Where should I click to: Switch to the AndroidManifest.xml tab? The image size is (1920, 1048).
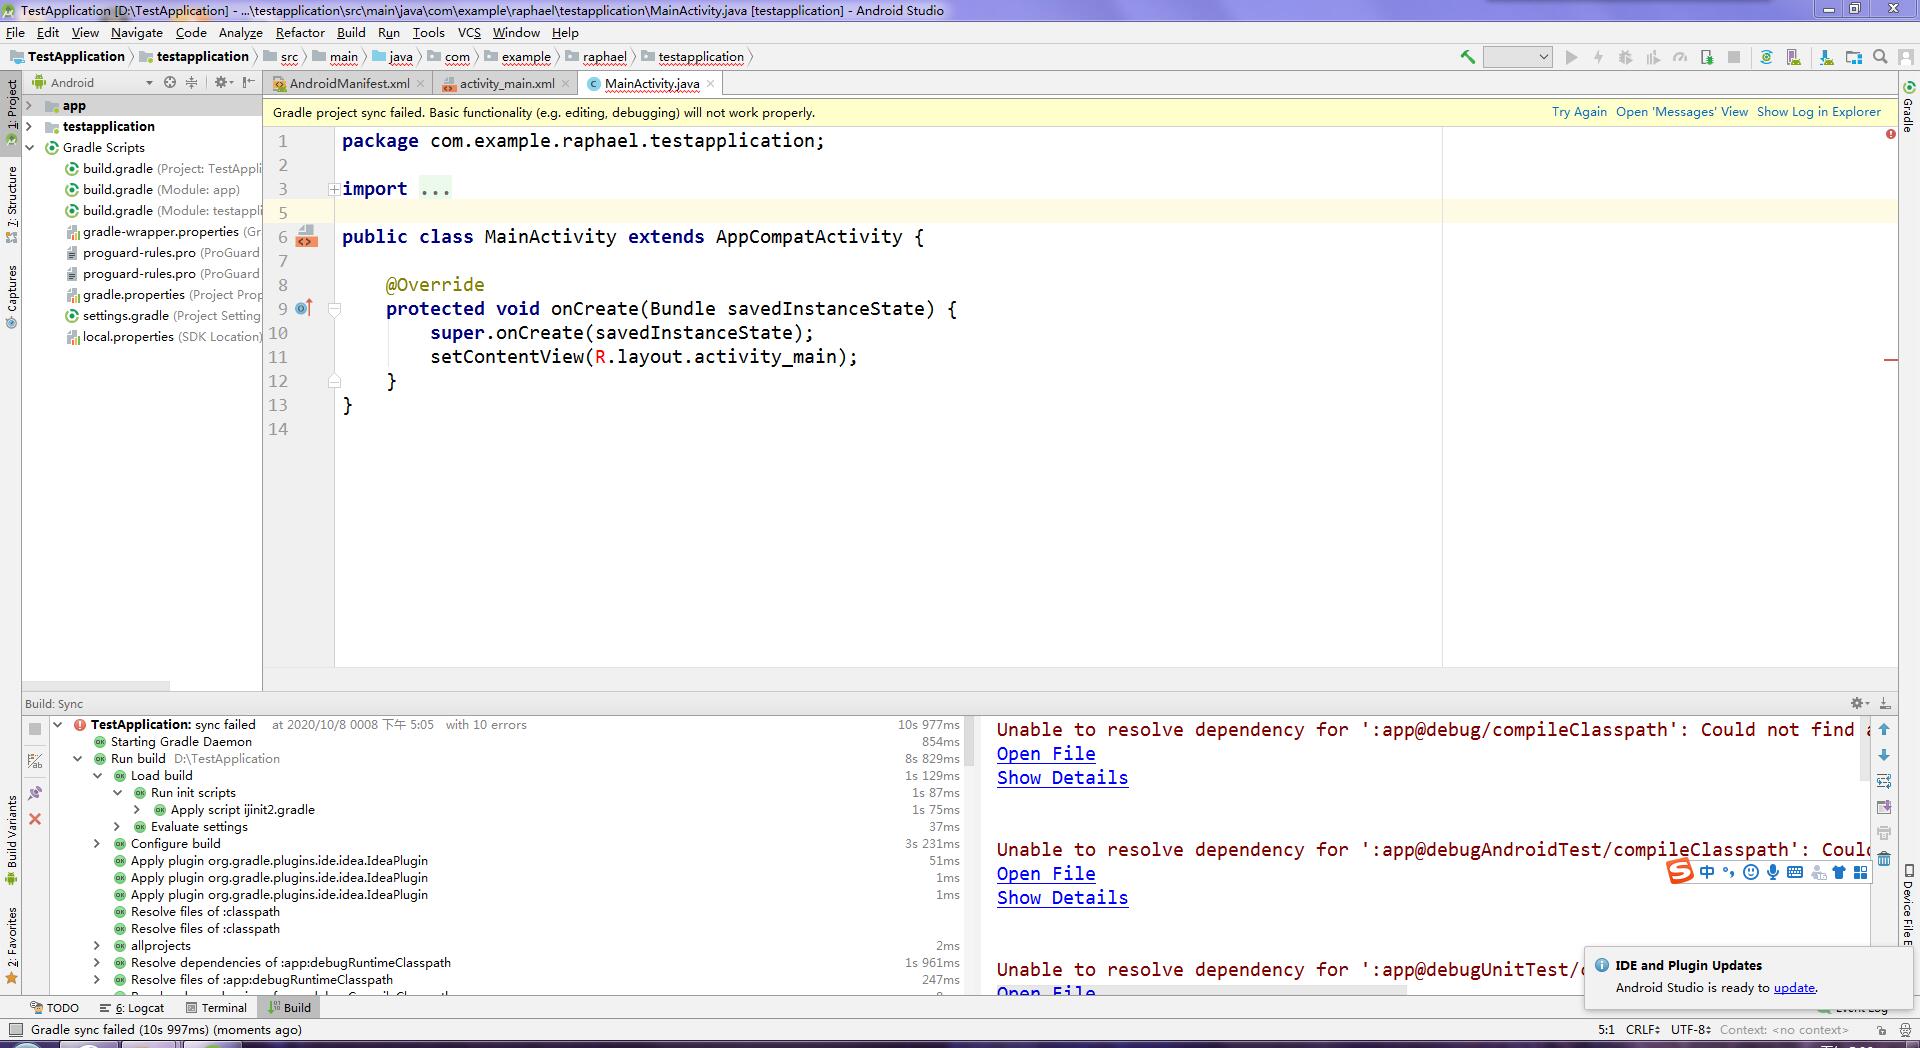(349, 84)
